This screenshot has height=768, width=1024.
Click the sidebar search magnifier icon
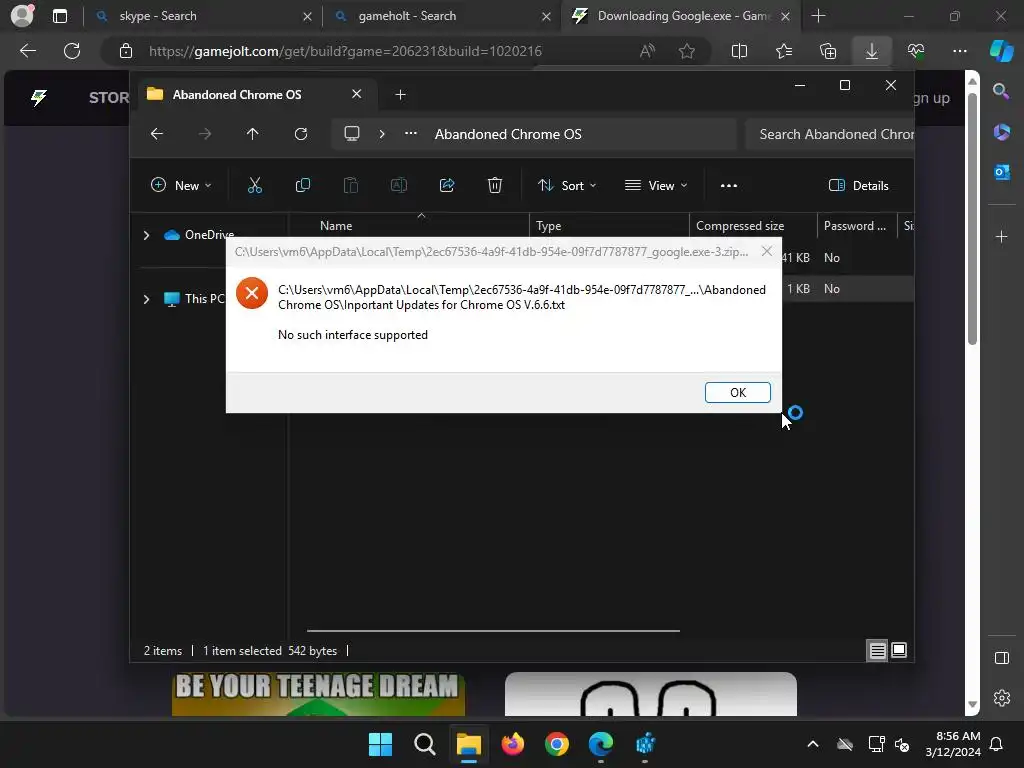click(x=1001, y=91)
